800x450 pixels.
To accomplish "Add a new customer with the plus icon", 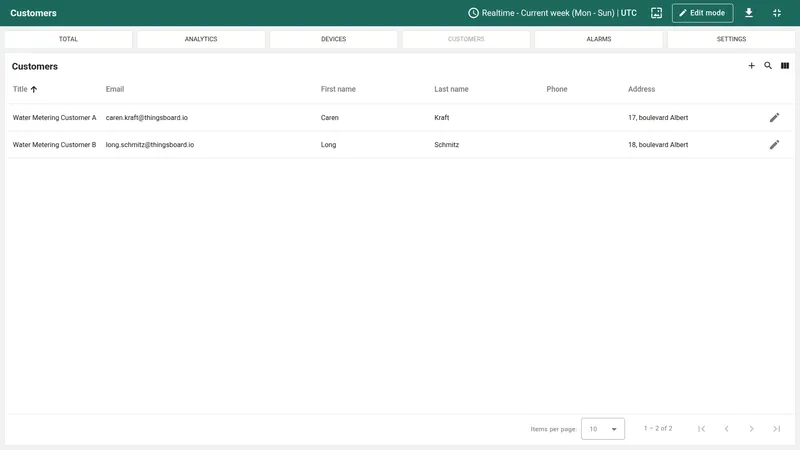I will (751, 65).
